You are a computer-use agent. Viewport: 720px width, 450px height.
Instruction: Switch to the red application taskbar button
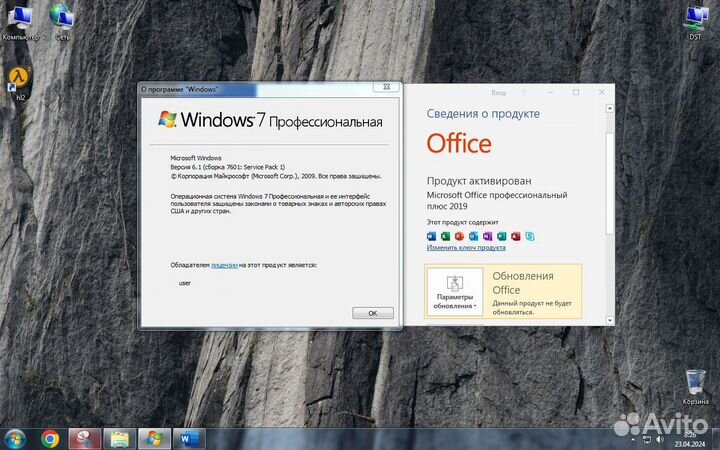pos(84,439)
